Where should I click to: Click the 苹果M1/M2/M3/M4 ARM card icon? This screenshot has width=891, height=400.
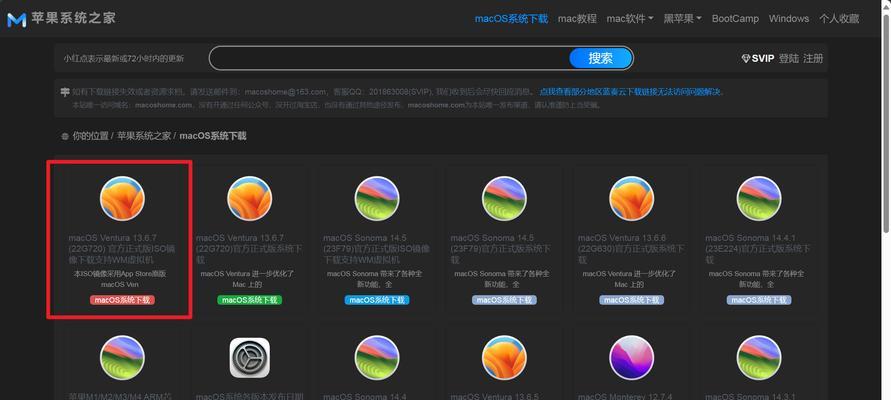122,358
